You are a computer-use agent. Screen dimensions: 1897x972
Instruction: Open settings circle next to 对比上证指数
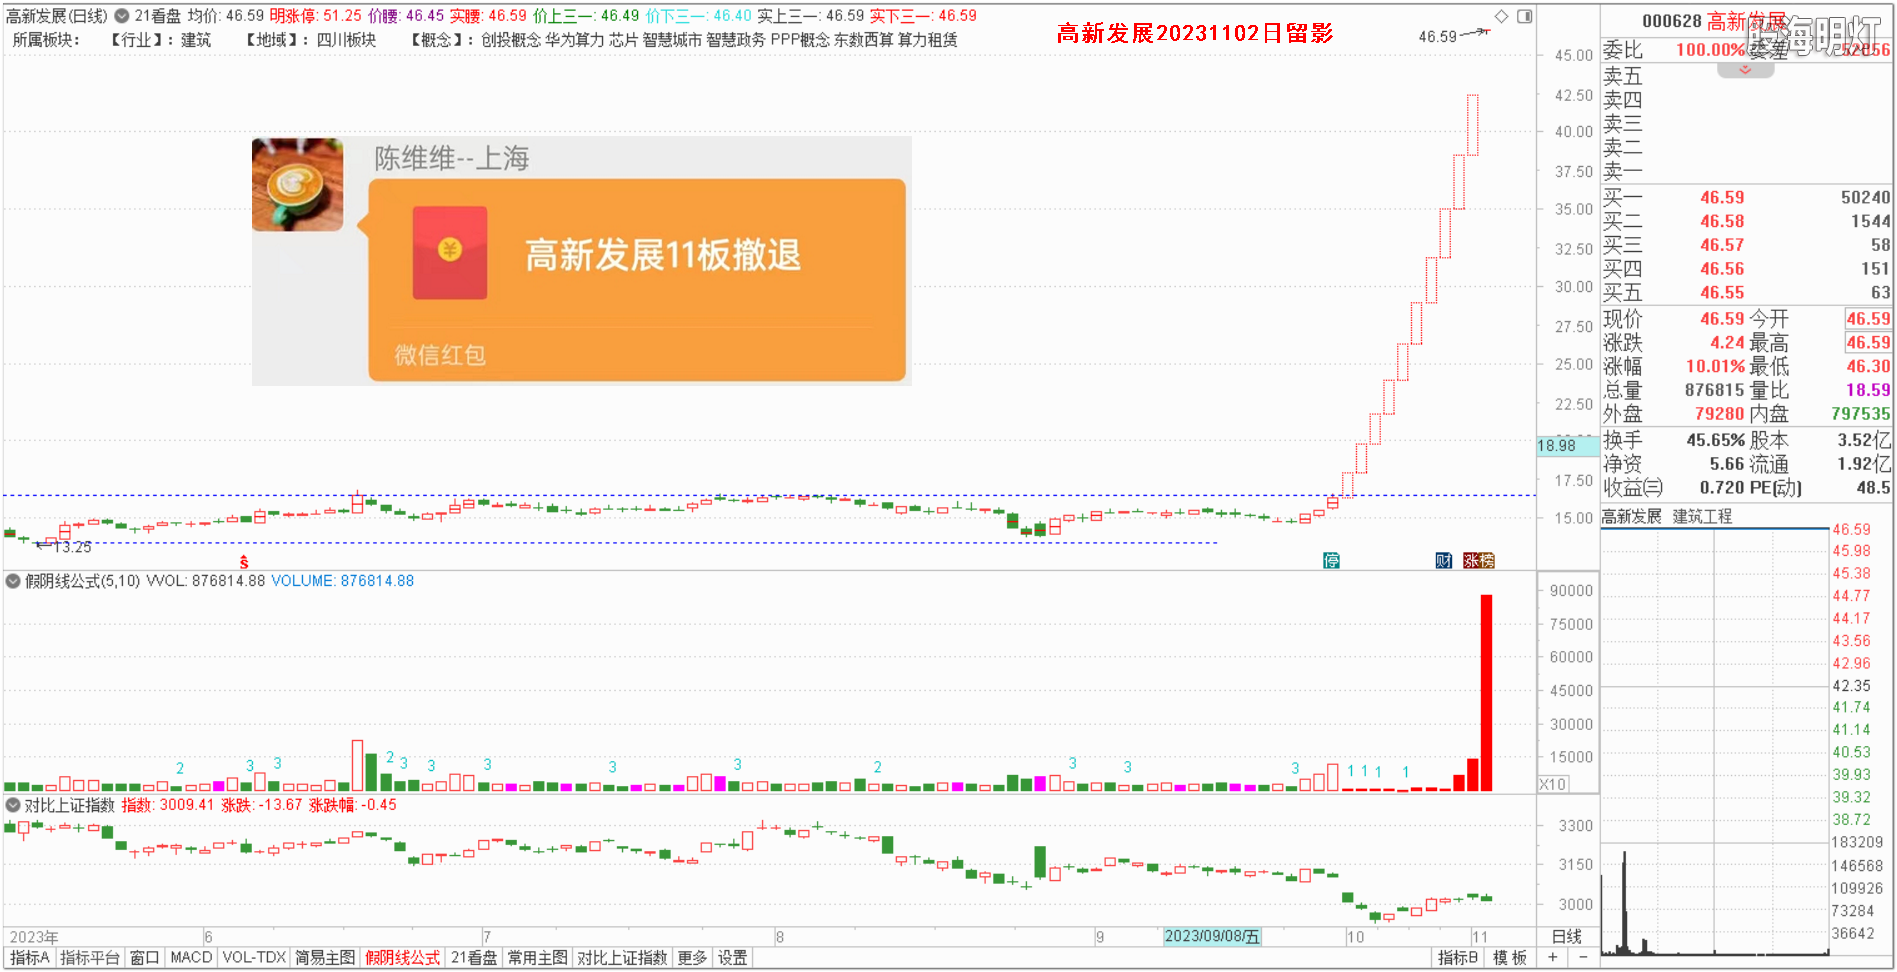coord(13,805)
